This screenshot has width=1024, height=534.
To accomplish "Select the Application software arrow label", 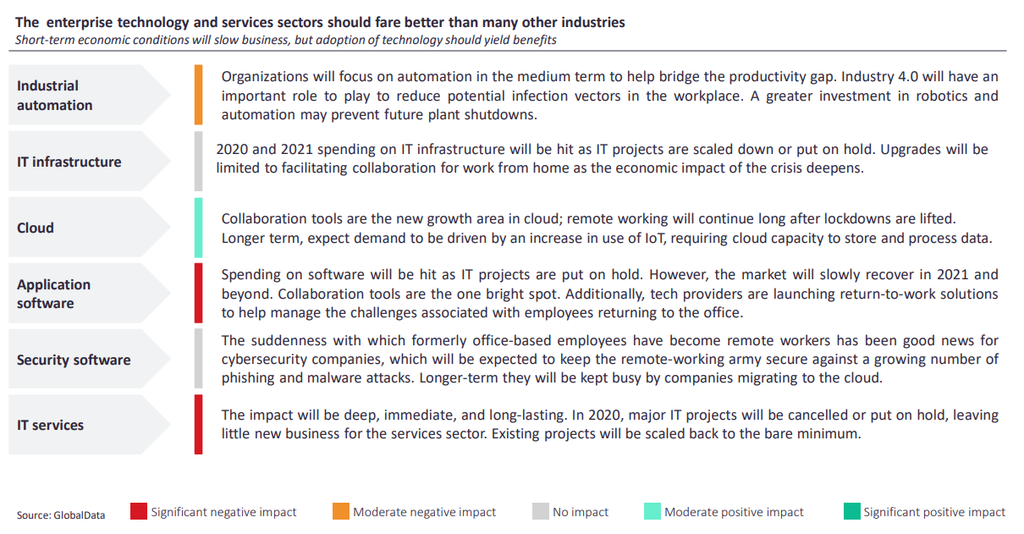I will [89, 293].
